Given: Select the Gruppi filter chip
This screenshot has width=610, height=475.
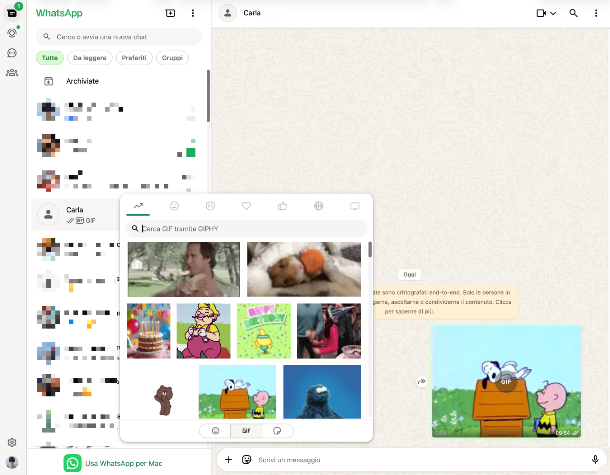Looking at the screenshot, I should point(172,58).
